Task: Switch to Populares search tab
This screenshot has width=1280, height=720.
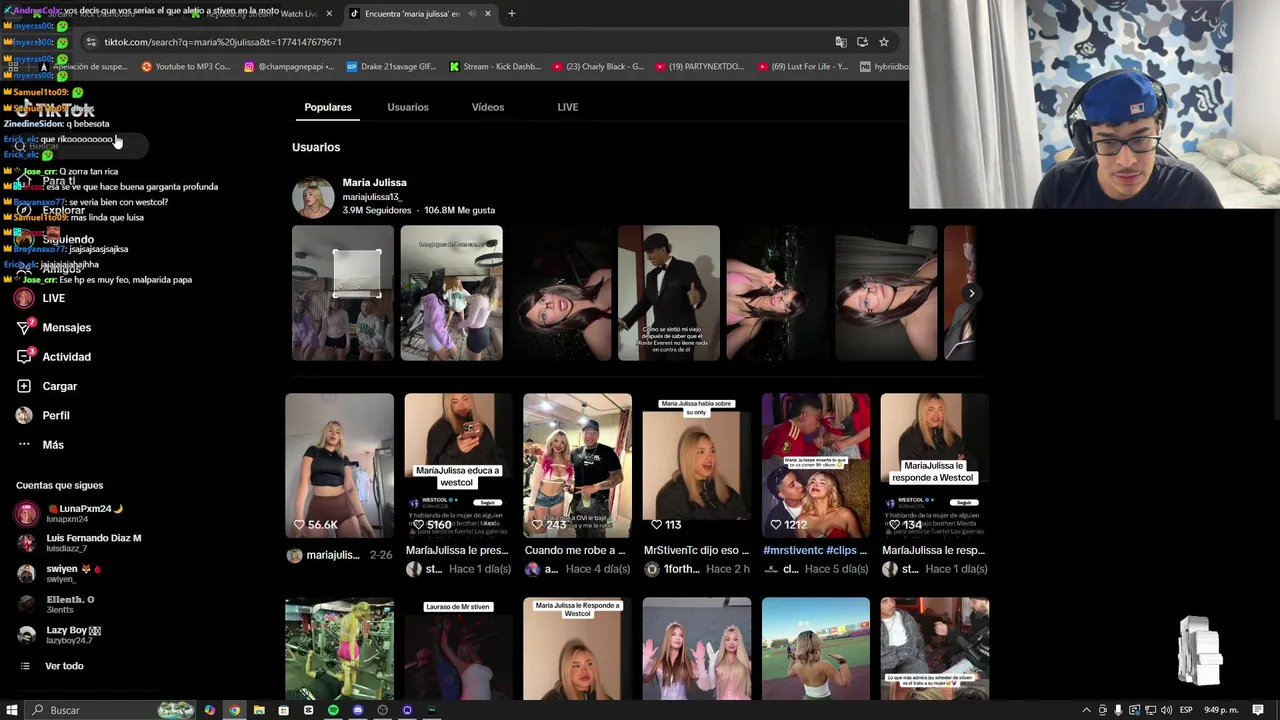Action: point(328,107)
